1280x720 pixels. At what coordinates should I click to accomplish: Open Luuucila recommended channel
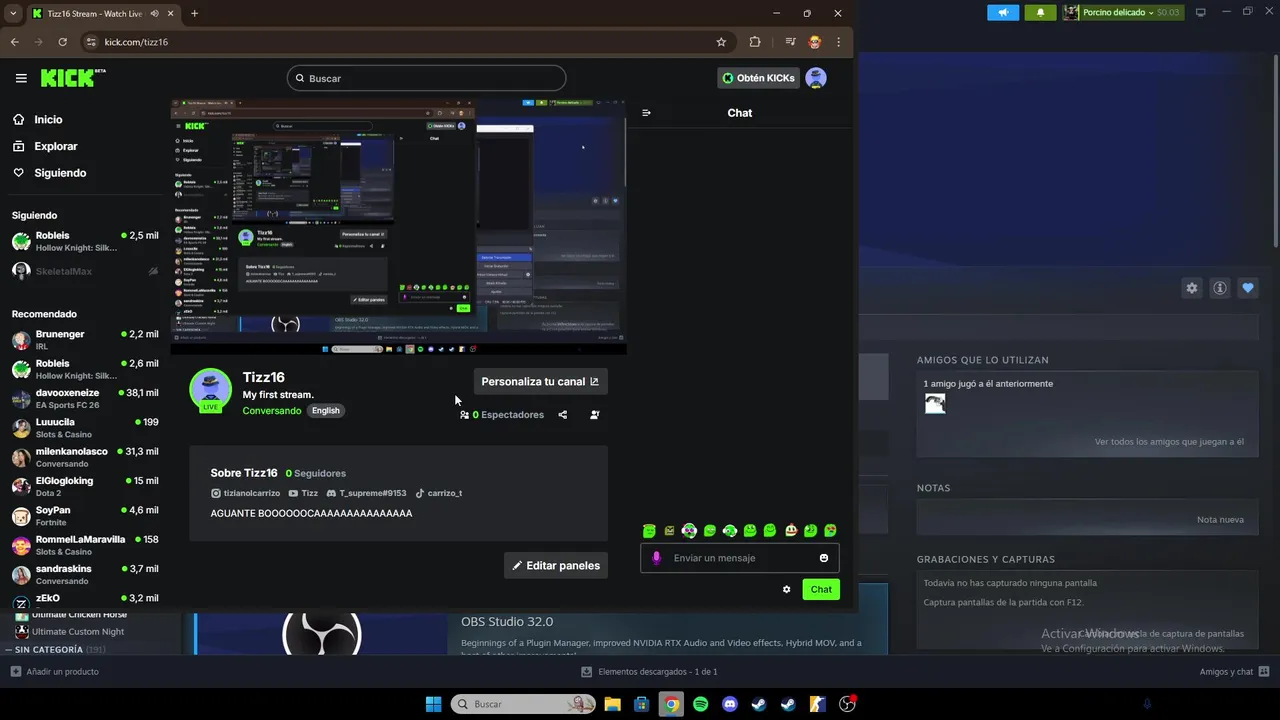point(85,428)
